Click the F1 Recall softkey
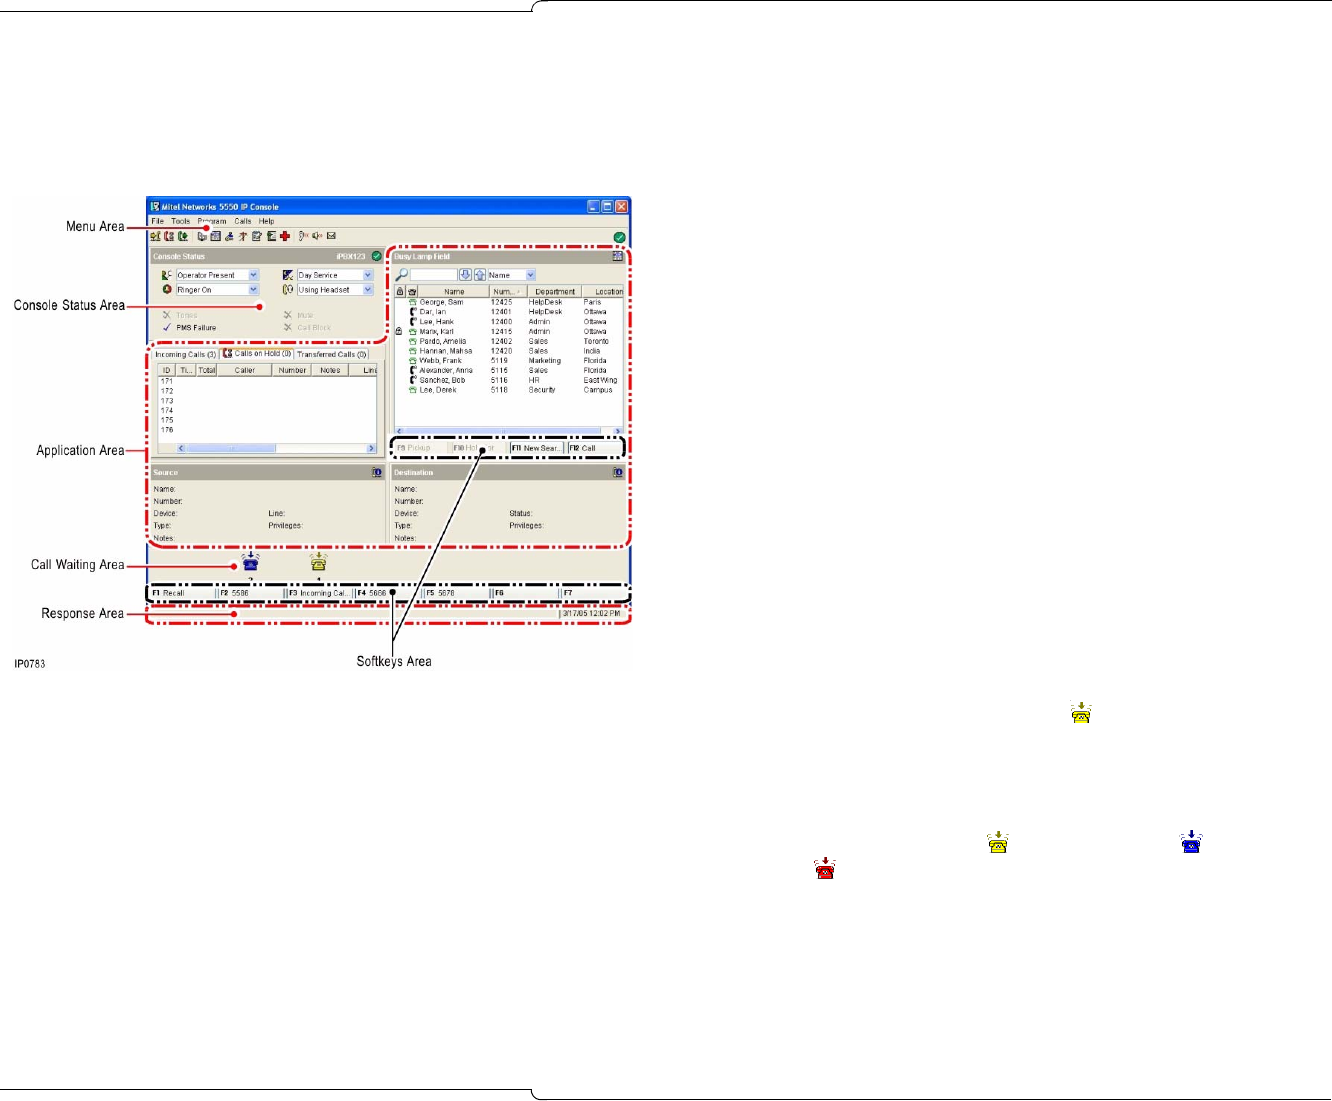The image size is (1332, 1101). (183, 593)
